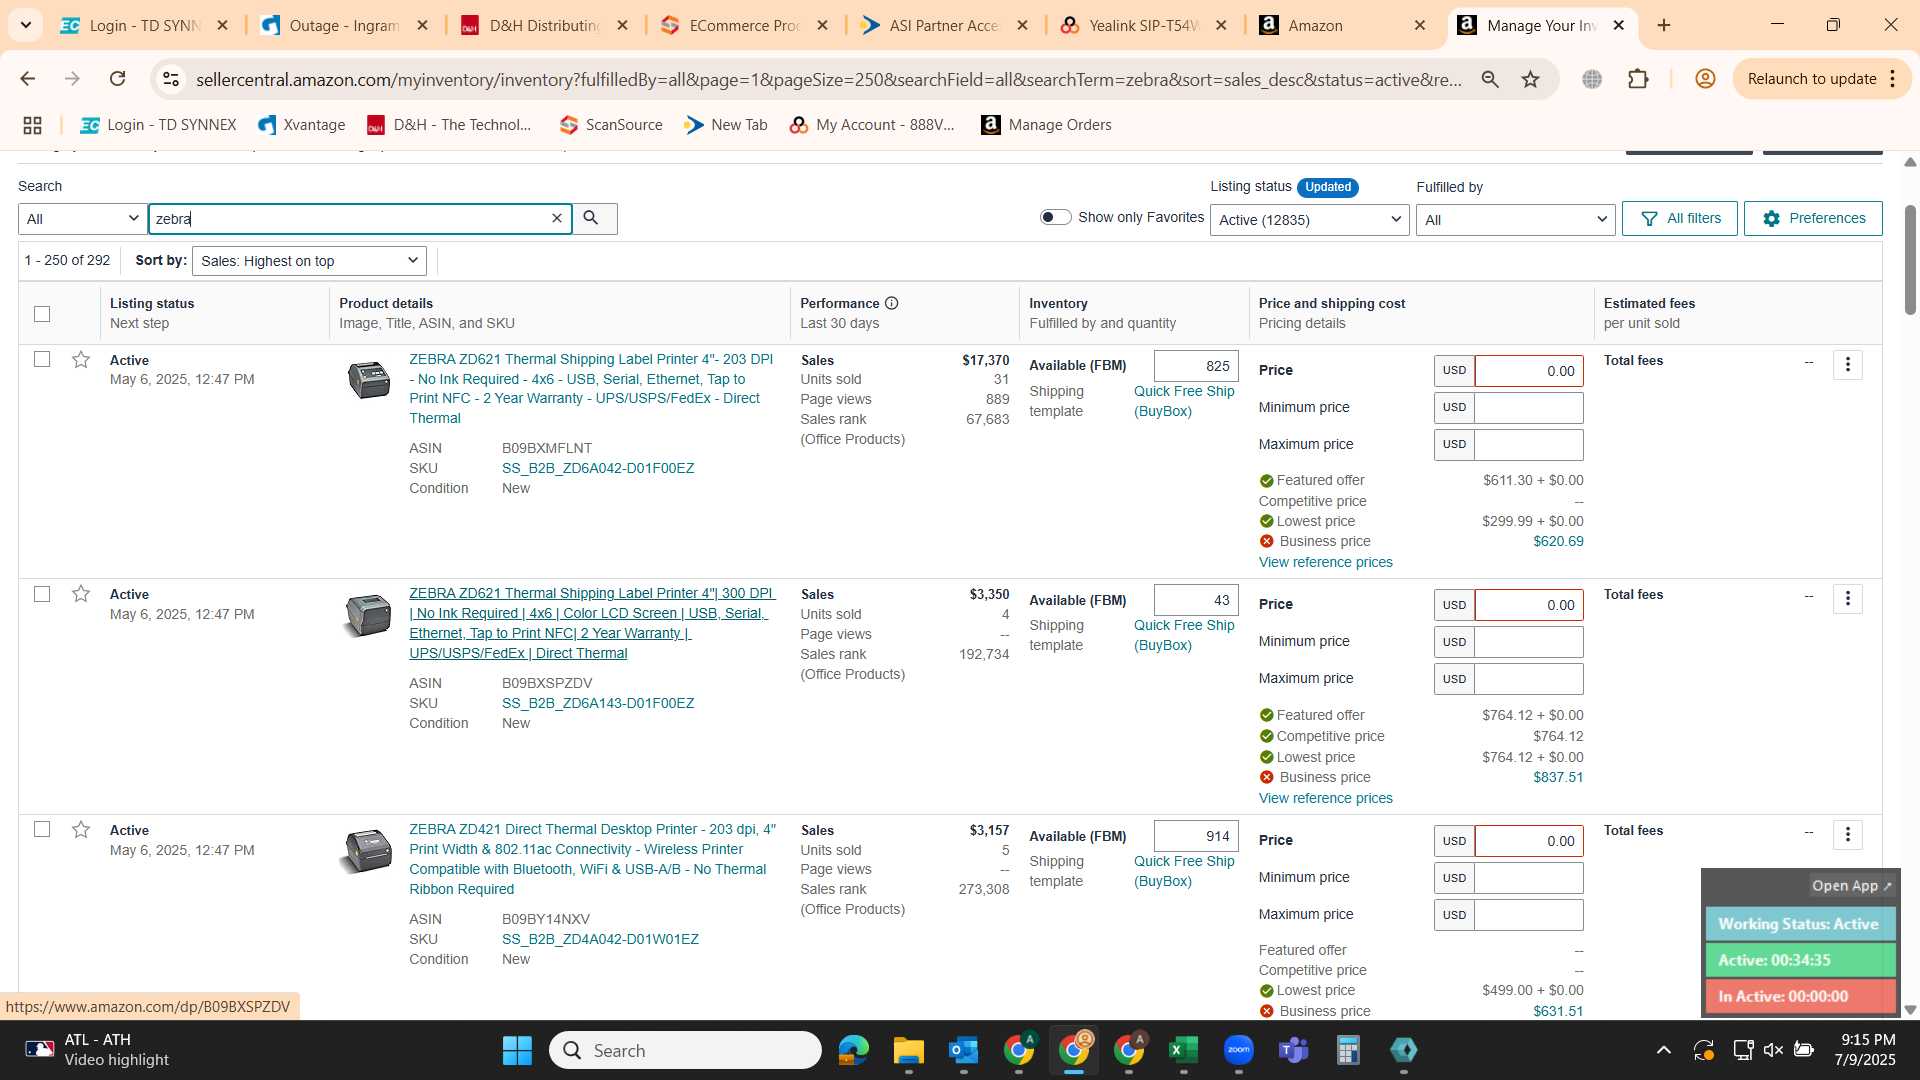Select checkbox for ZD621 300 DPI listing
Image resolution: width=1920 pixels, height=1080 pixels.
[42, 594]
